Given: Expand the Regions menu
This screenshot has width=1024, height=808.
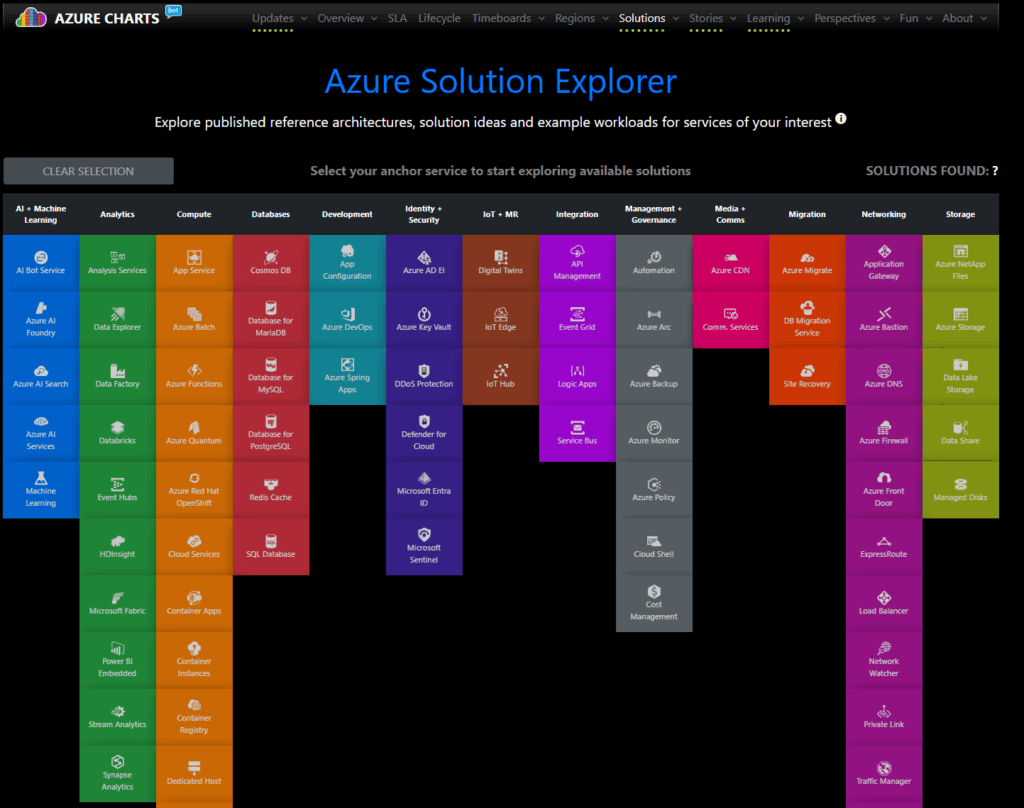Looking at the screenshot, I should click(x=581, y=18).
